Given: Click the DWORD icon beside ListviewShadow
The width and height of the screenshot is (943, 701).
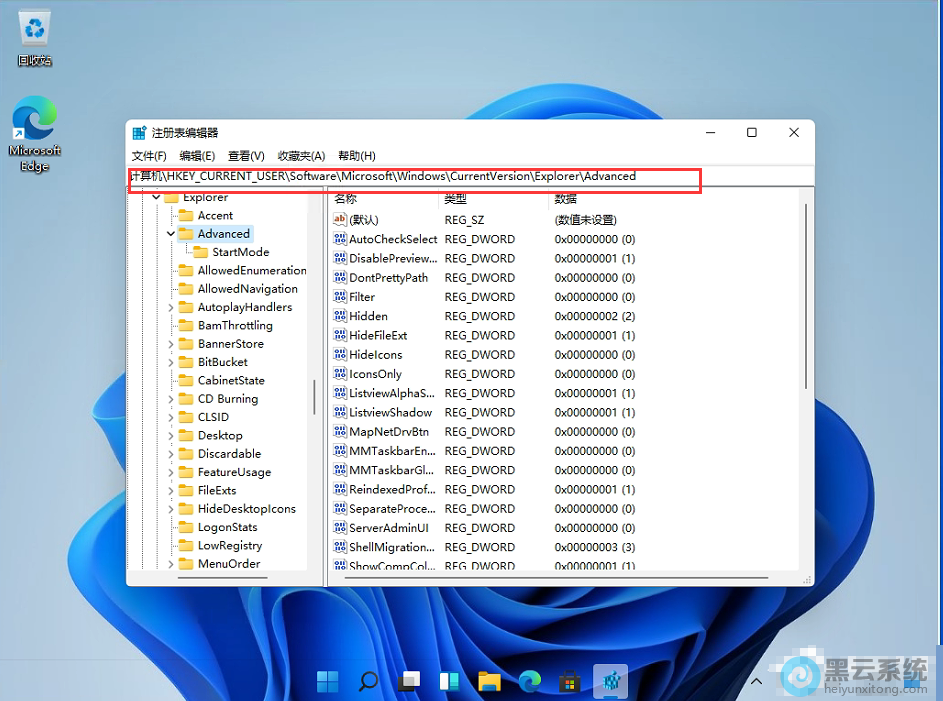Looking at the screenshot, I should click(339, 413).
